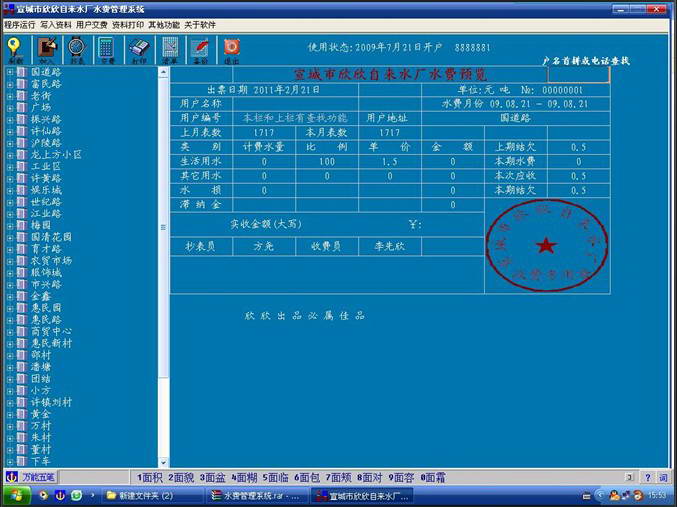Expand the 农贸市场 tree node
The height and width of the screenshot is (507, 677).
(x=9, y=261)
